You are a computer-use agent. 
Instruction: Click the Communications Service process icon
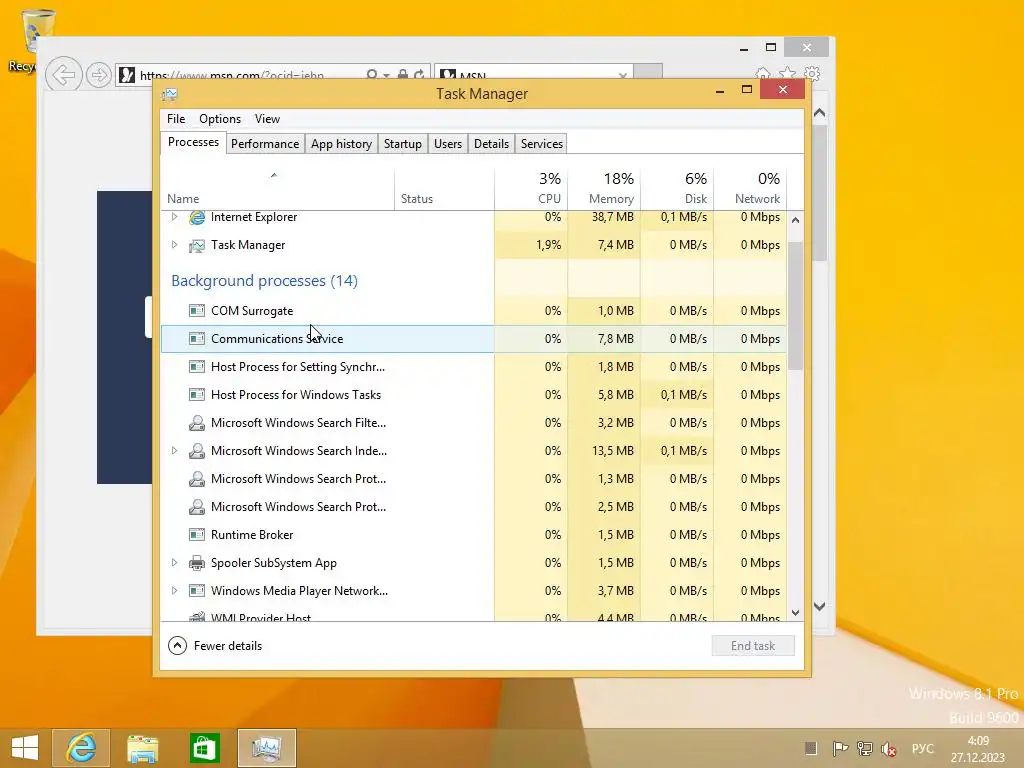(197, 339)
